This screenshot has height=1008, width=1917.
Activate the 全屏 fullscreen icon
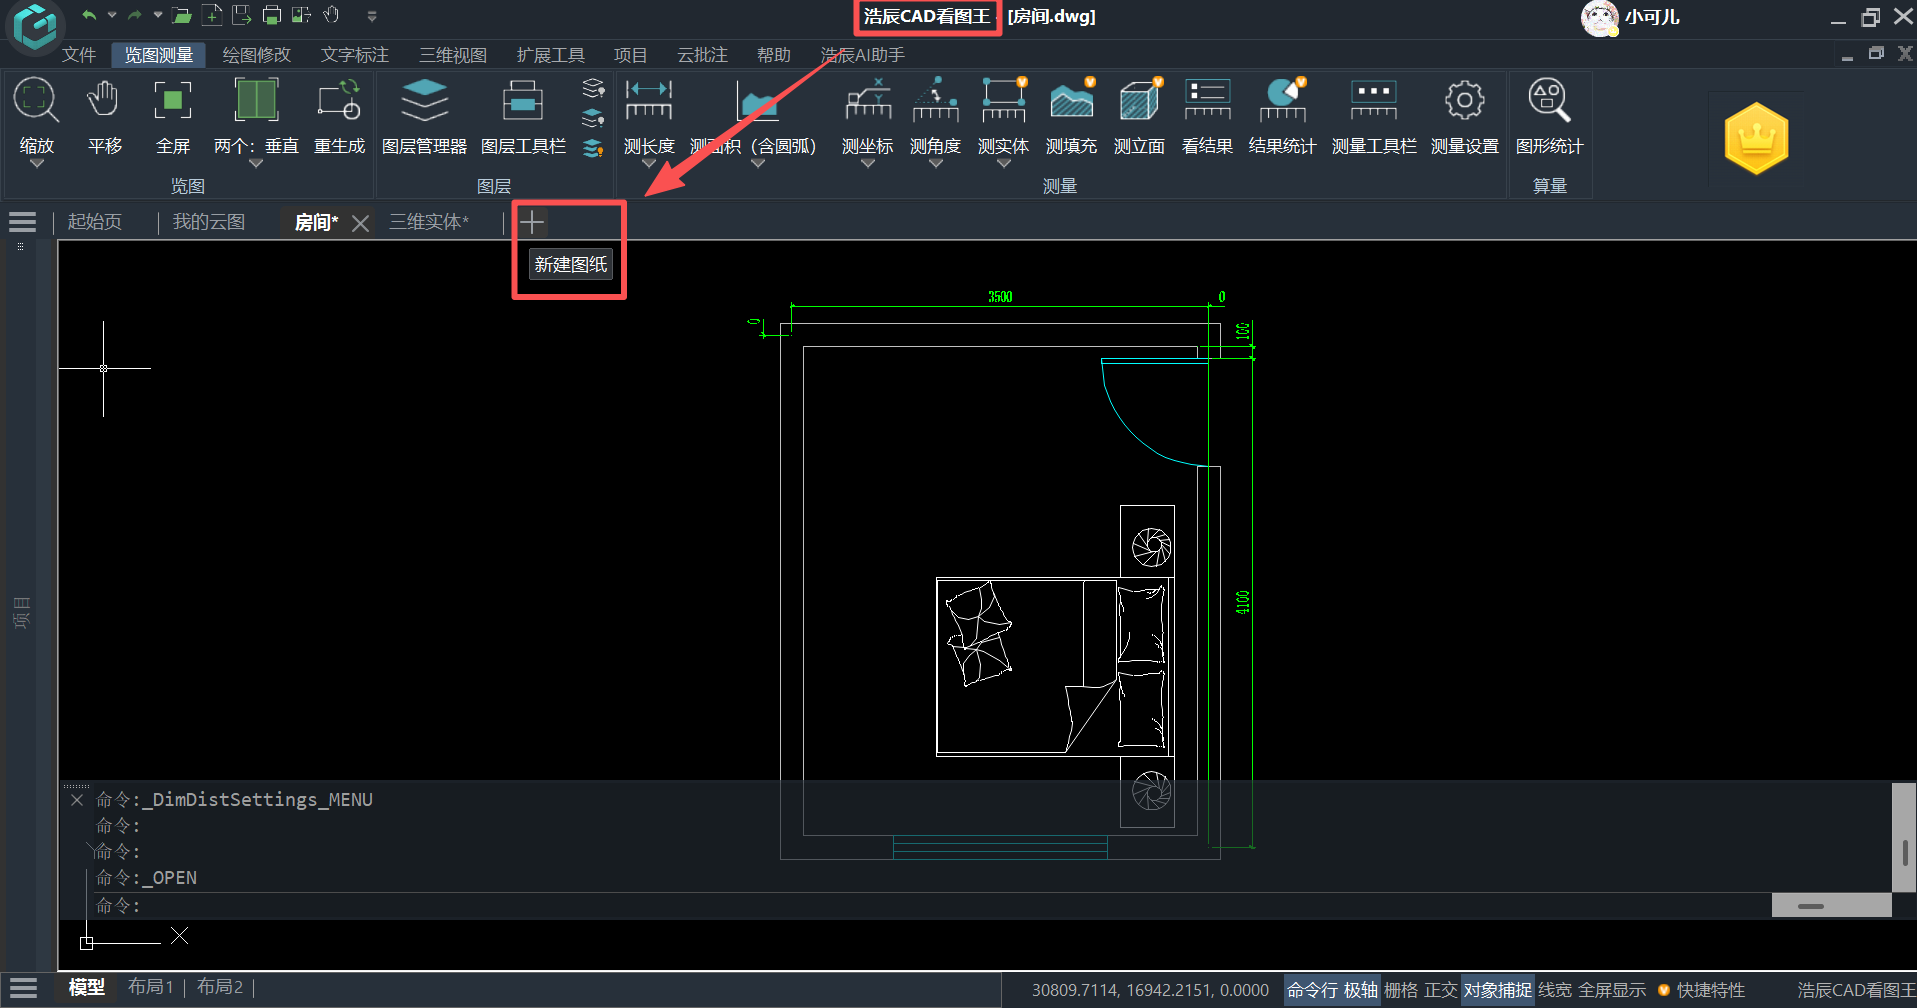(x=172, y=101)
